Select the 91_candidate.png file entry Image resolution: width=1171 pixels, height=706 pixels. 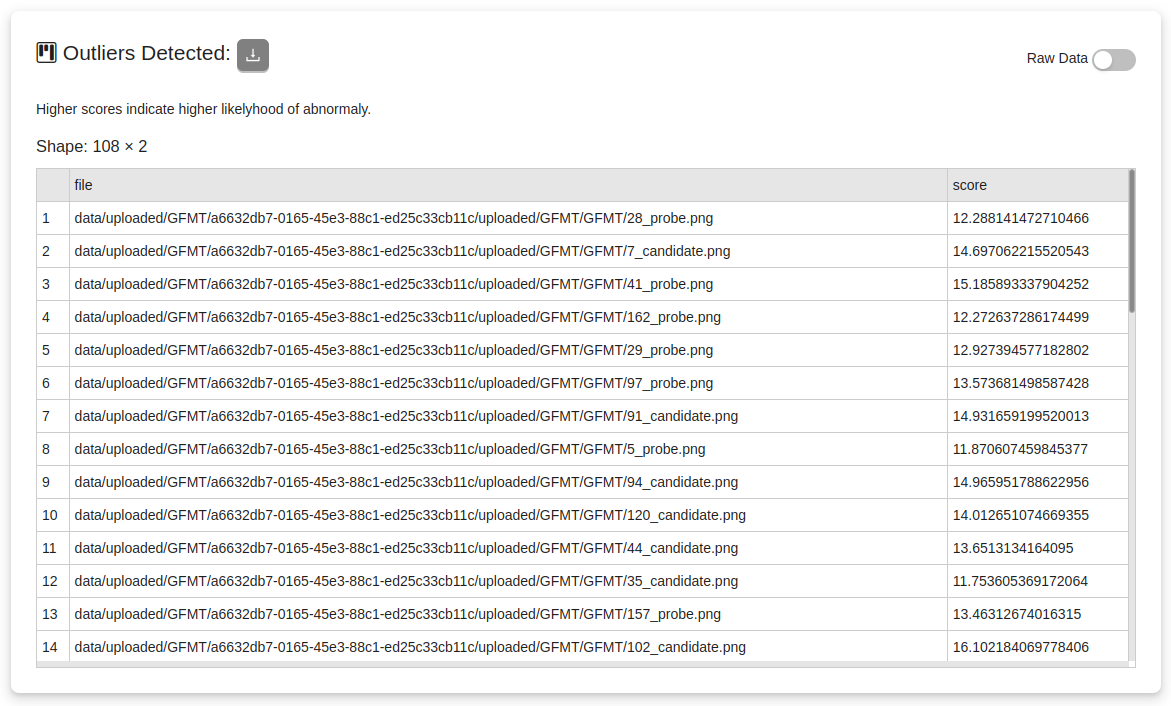pyautogui.click(x=406, y=416)
